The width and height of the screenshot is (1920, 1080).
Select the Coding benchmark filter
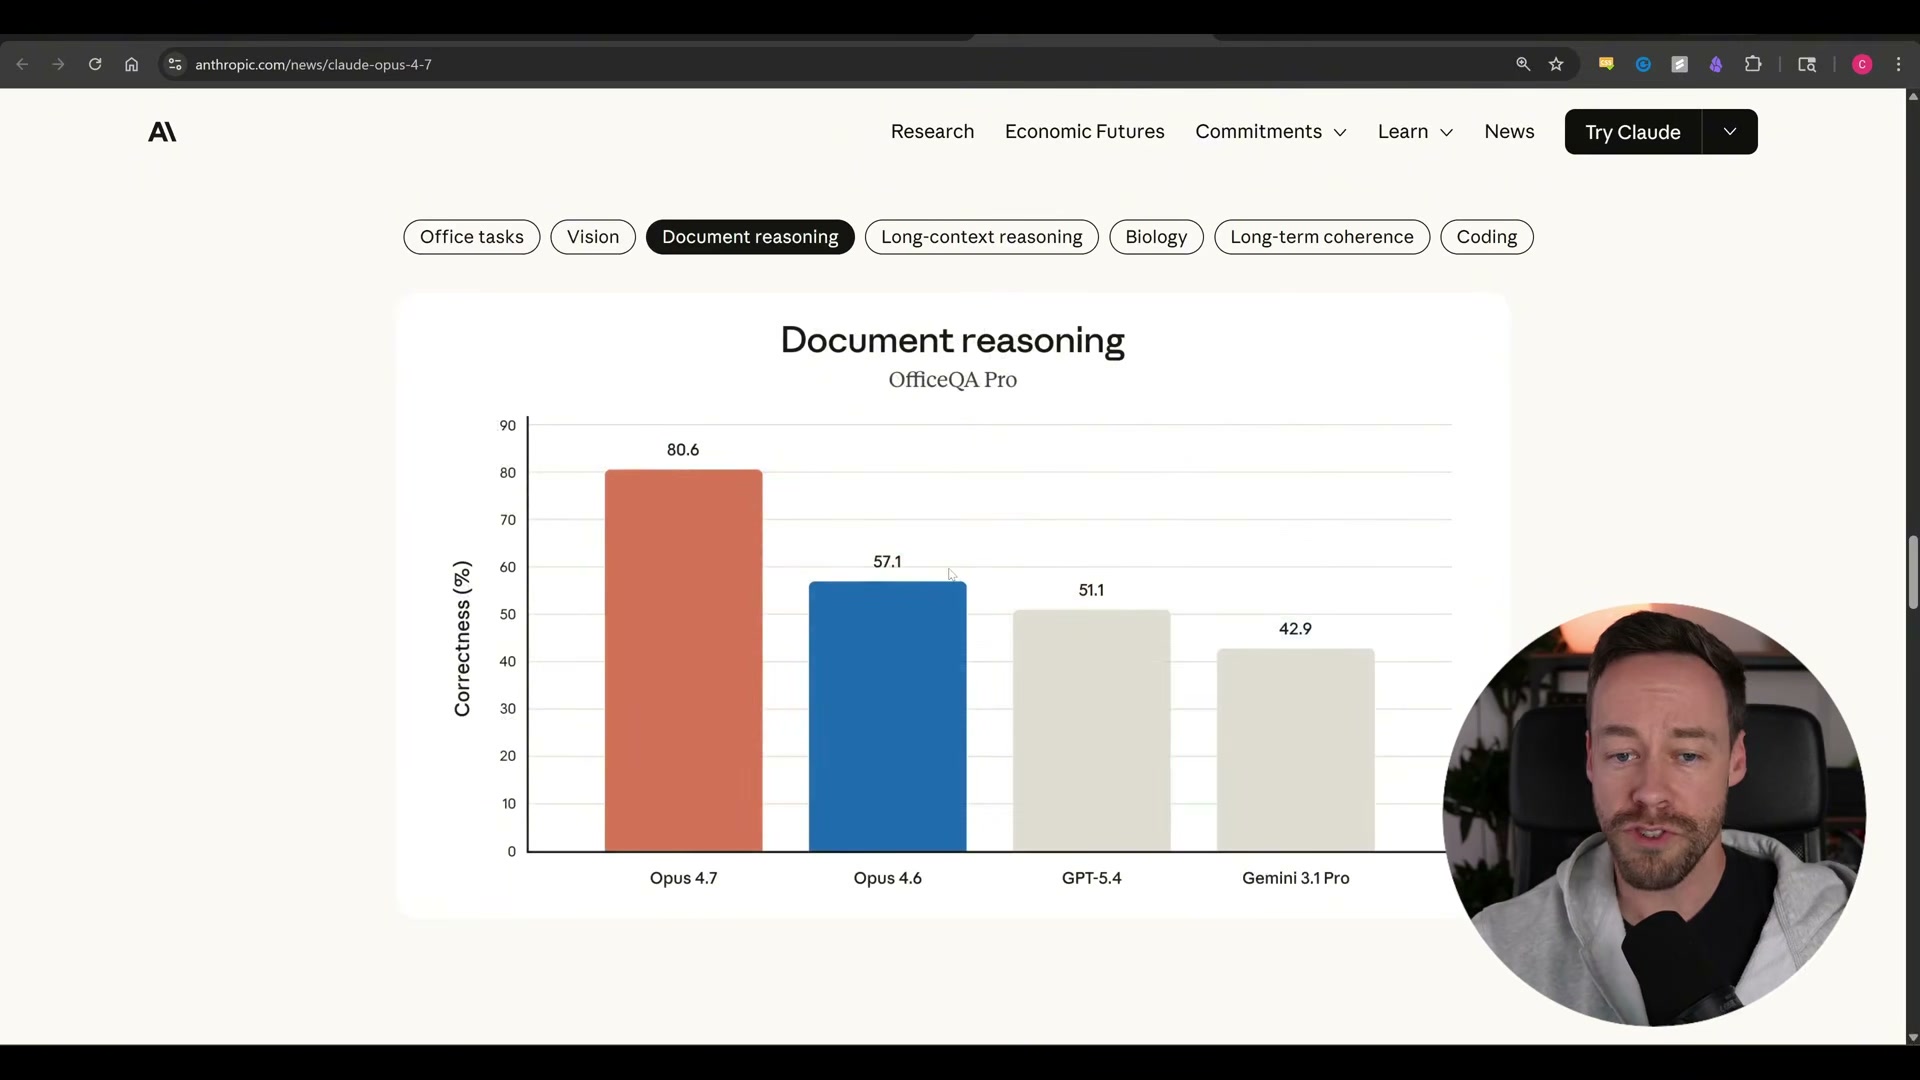click(1487, 237)
